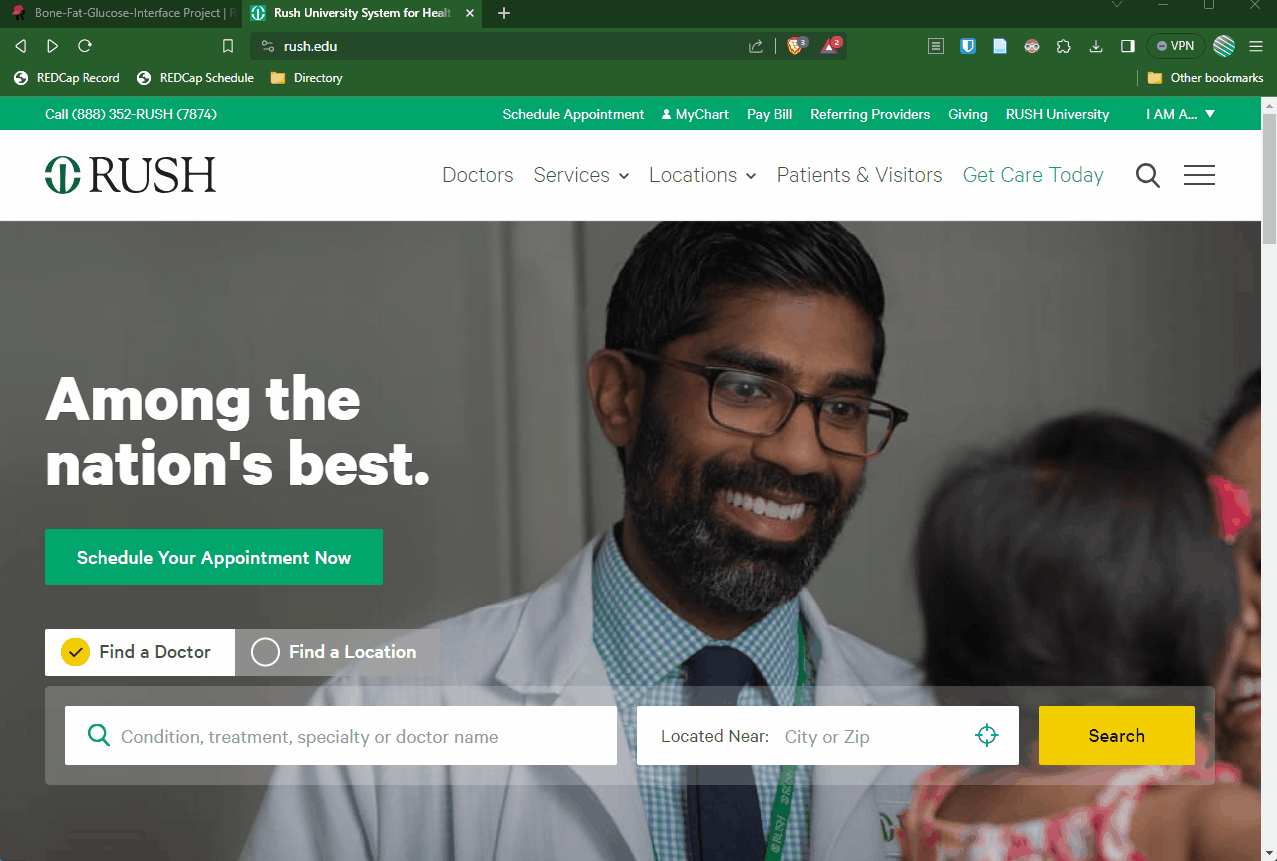Click the site search magnifier icon
The height and width of the screenshot is (861, 1277).
click(1148, 176)
